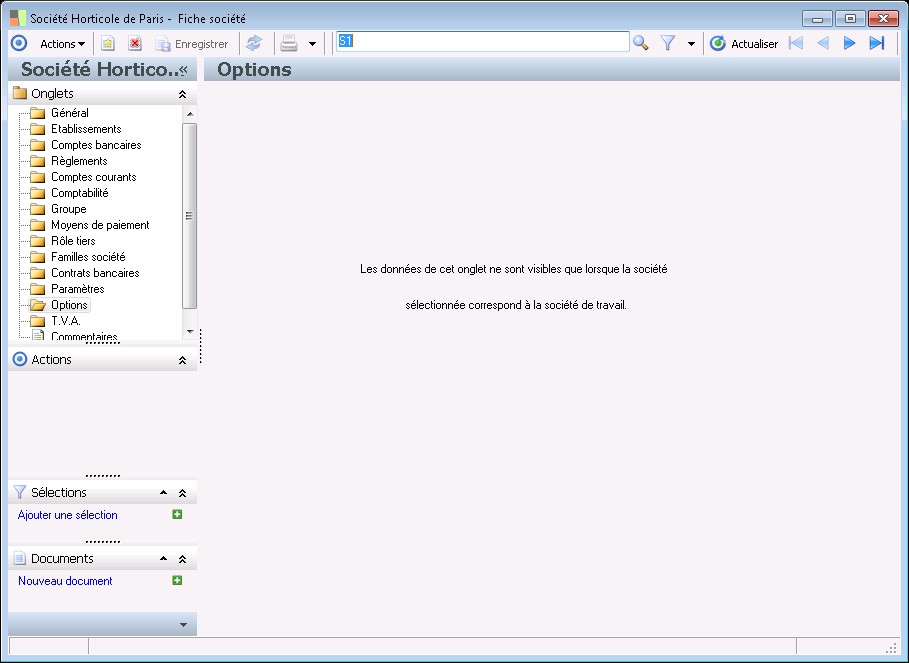Open the Comptabilité tab item
Image resolution: width=909 pixels, height=663 pixels.
click(x=79, y=193)
